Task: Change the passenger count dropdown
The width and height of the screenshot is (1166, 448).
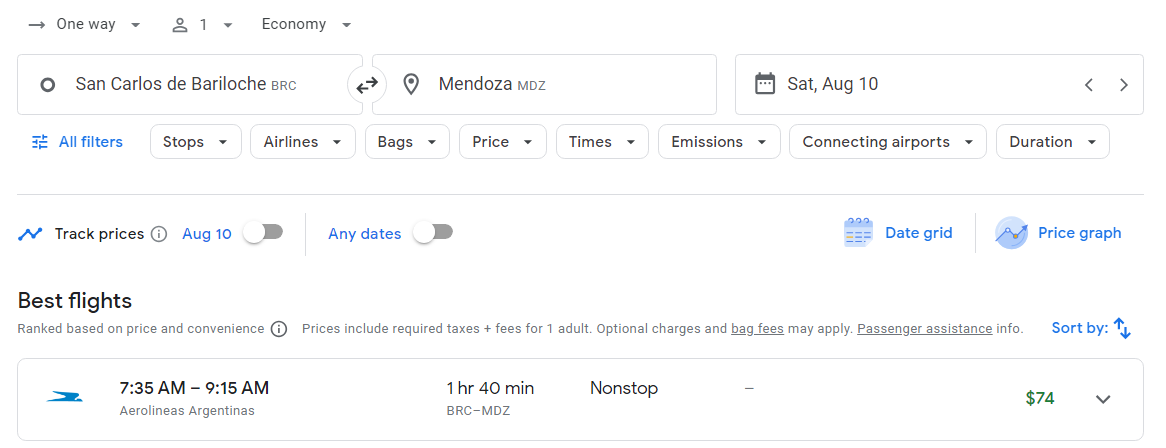Action: (x=202, y=25)
